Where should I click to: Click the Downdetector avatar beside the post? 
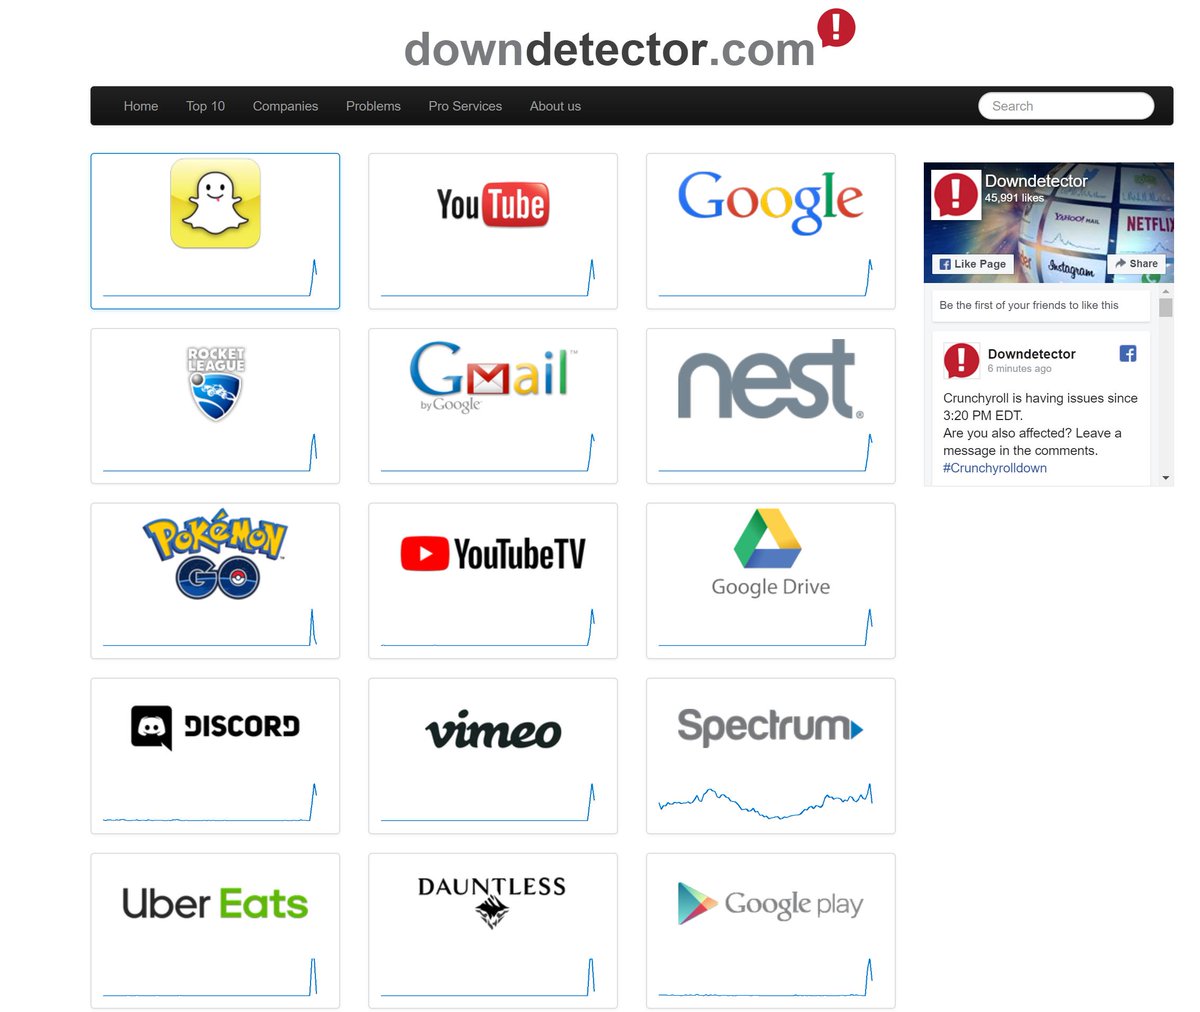pos(961,360)
